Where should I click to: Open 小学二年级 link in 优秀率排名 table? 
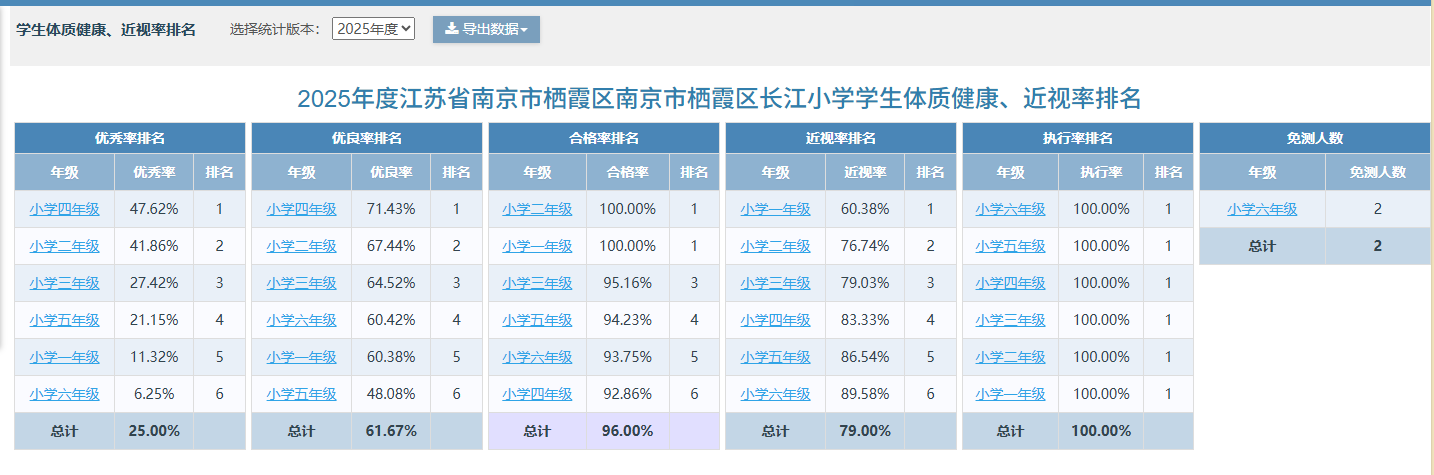click(x=65, y=247)
